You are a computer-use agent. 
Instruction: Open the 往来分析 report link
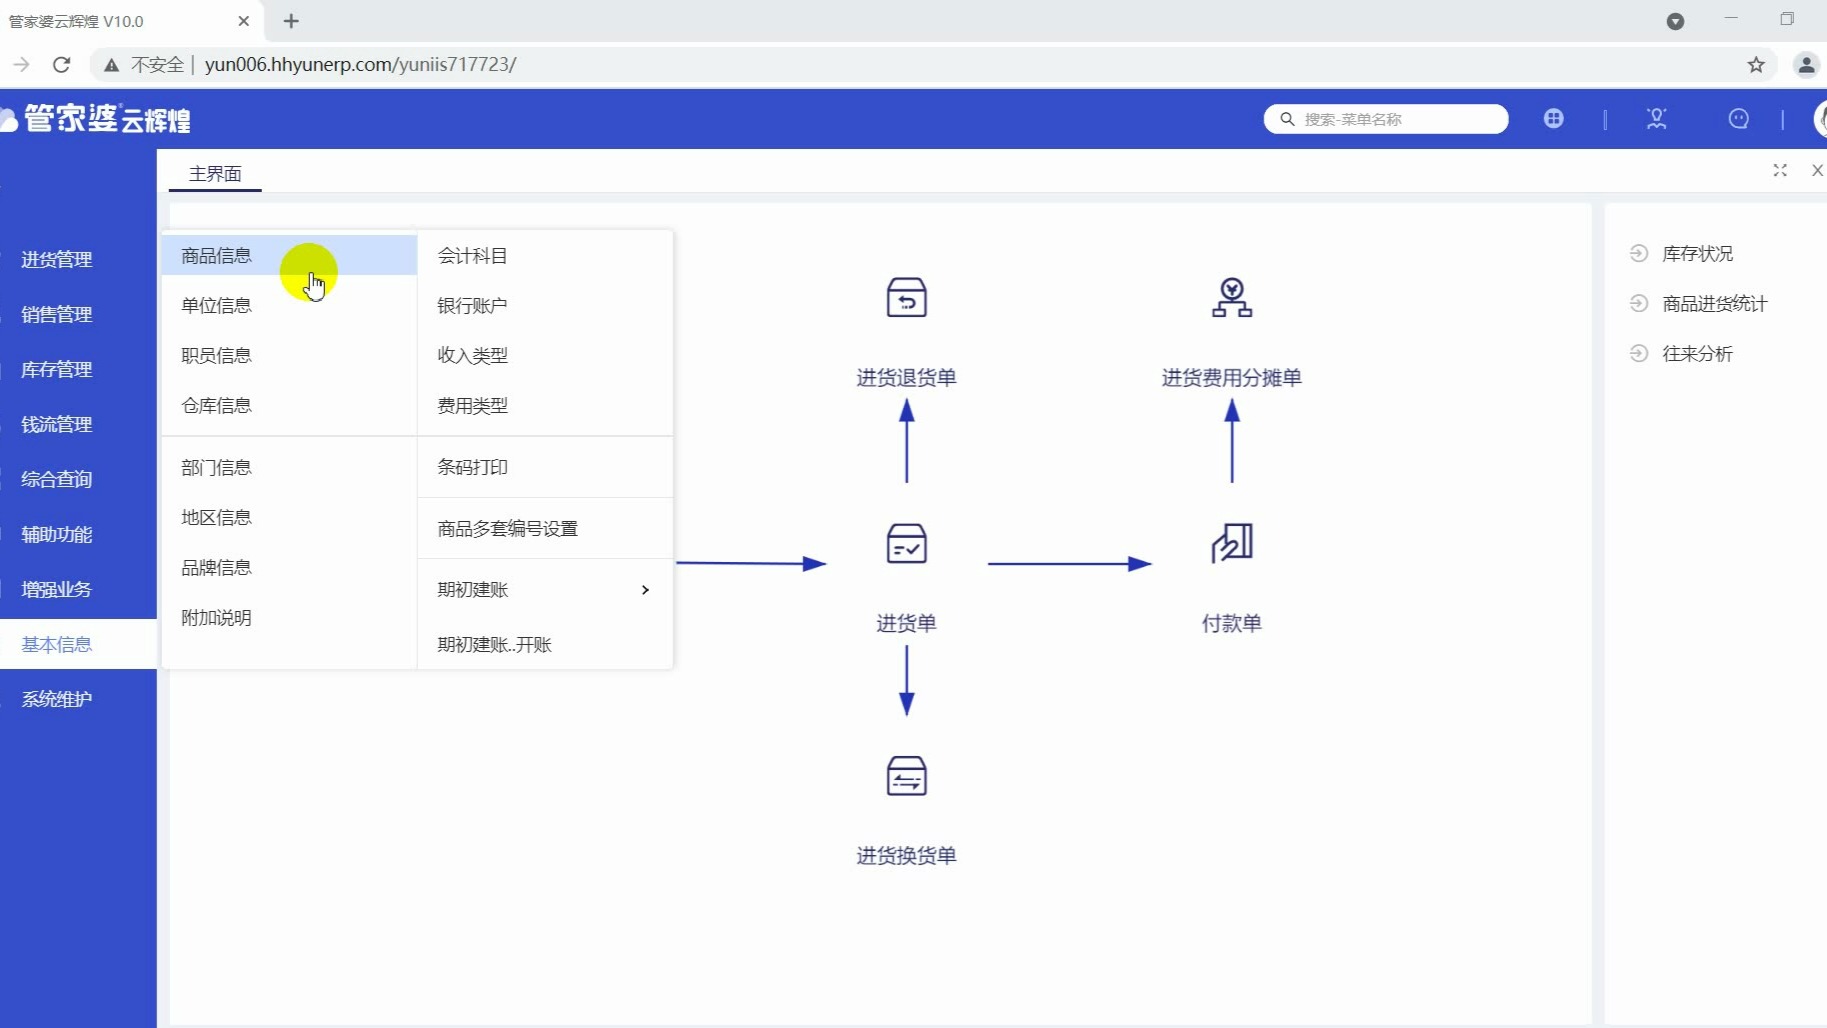coord(1700,353)
